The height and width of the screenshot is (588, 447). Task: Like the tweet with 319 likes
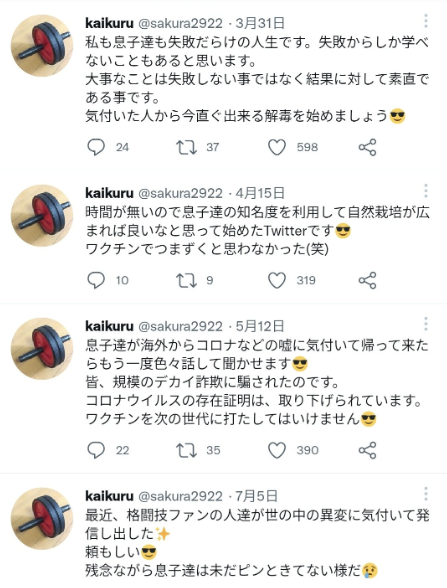pos(277,280)
